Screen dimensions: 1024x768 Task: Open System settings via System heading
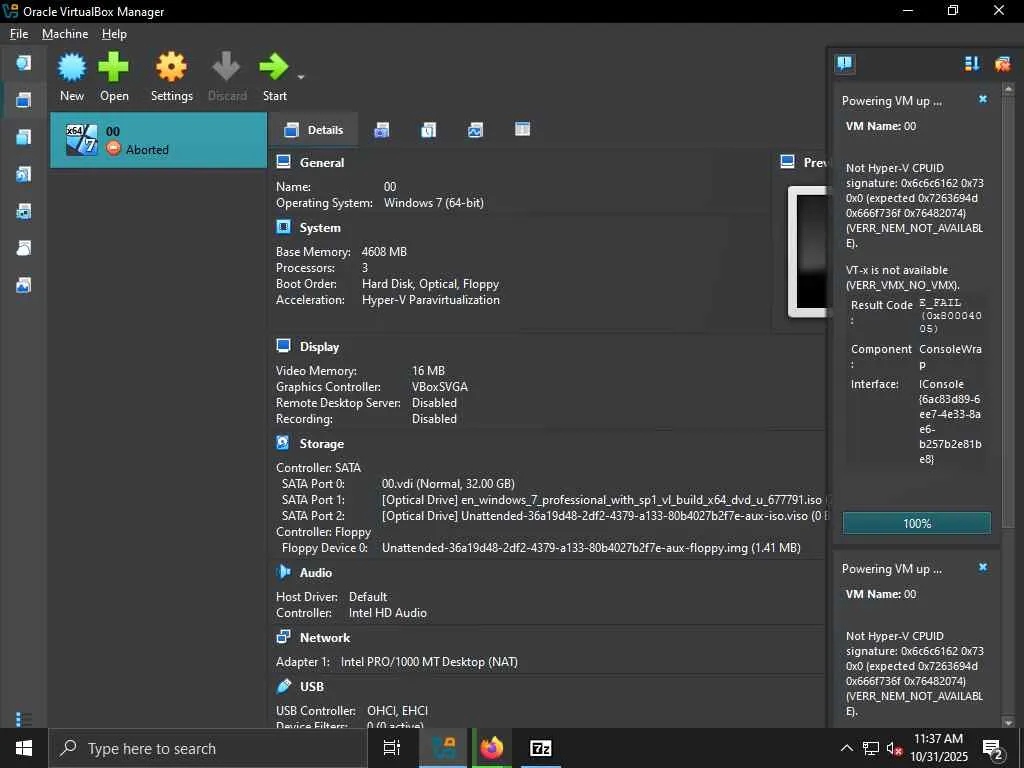tap(320, 228)
